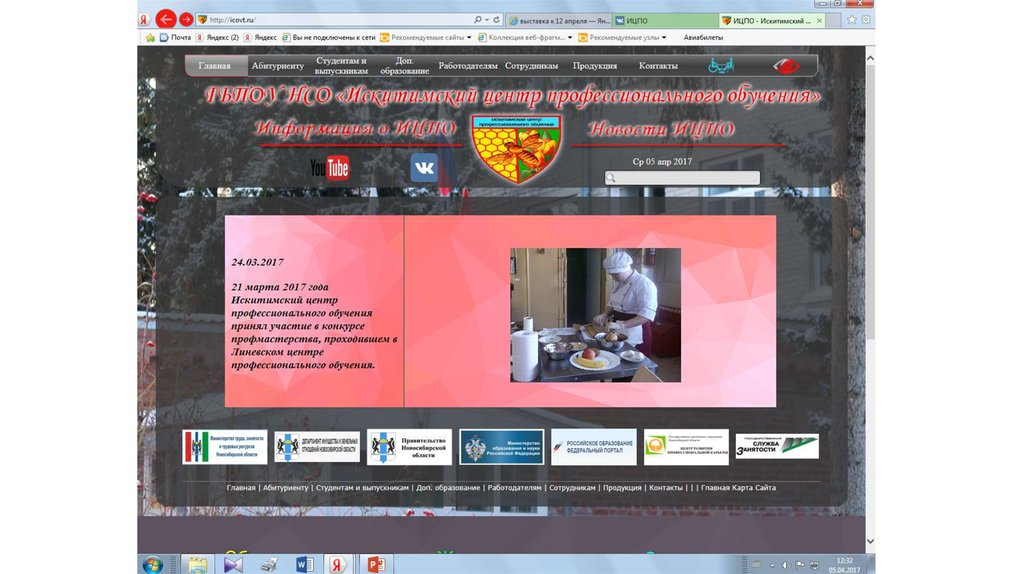Open the cooking competition photo thumbnail
The height and width of the screenshot is (574, 1024).
click(595, 315)
